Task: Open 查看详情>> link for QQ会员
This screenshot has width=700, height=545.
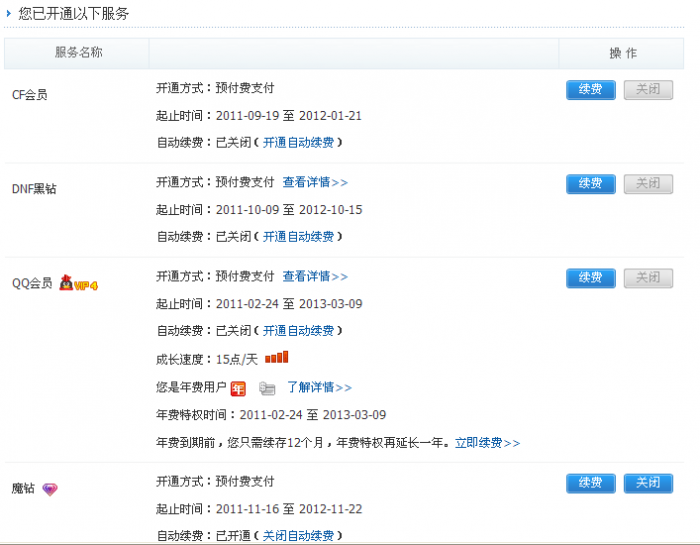Action: tap(315, 276)
